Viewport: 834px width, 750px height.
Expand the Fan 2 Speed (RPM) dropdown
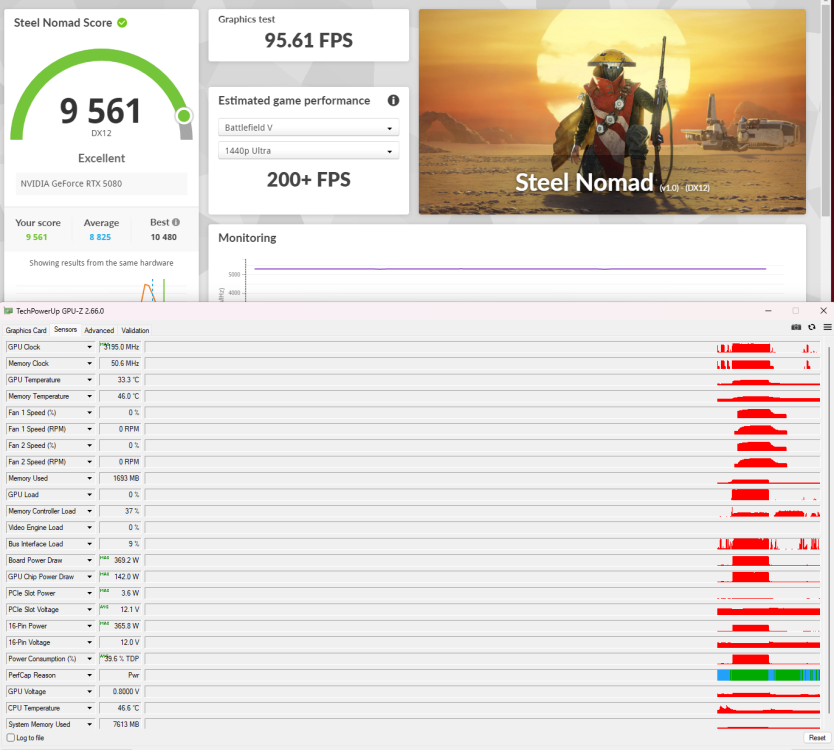[89, 462]
